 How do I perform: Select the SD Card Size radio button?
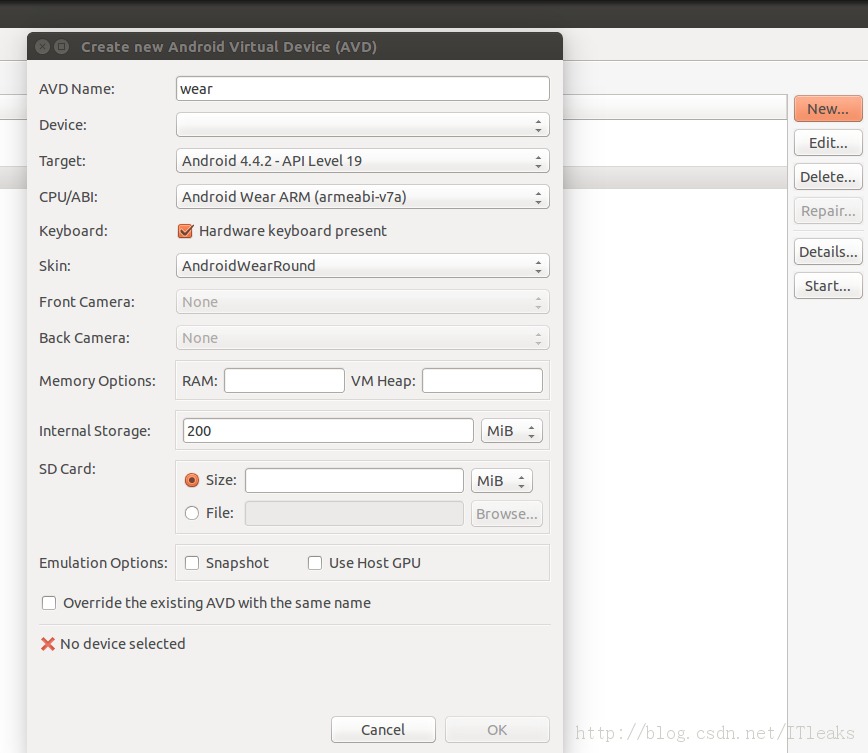(x=192, y=480)
